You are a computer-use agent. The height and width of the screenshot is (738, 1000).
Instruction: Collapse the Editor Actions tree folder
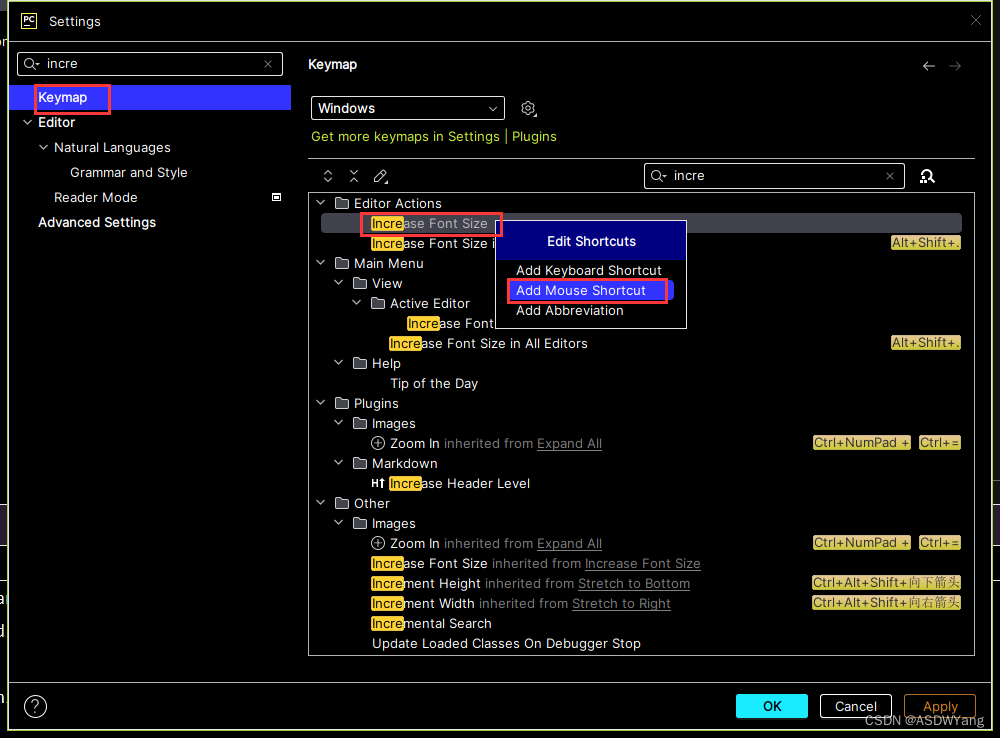[x=321, y=203]
